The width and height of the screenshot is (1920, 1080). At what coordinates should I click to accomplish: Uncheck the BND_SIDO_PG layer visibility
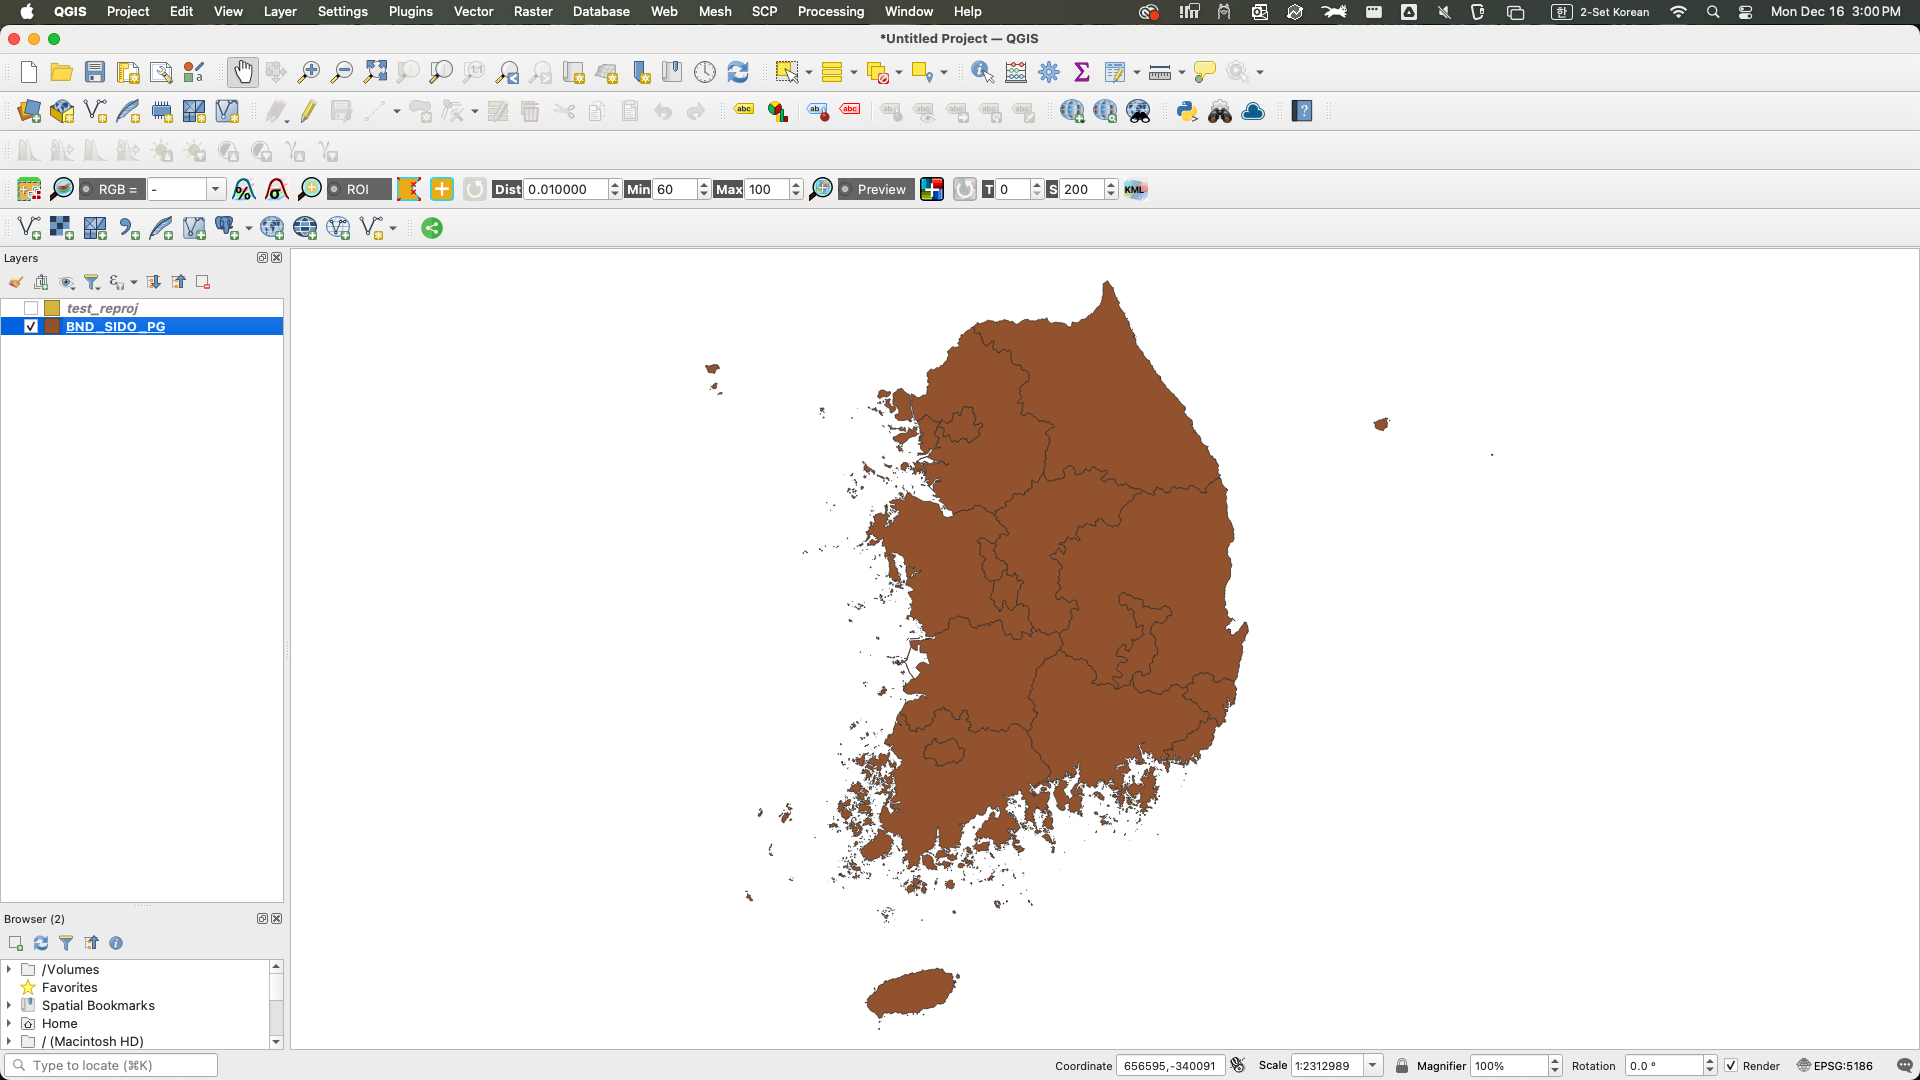pos(31,326)
